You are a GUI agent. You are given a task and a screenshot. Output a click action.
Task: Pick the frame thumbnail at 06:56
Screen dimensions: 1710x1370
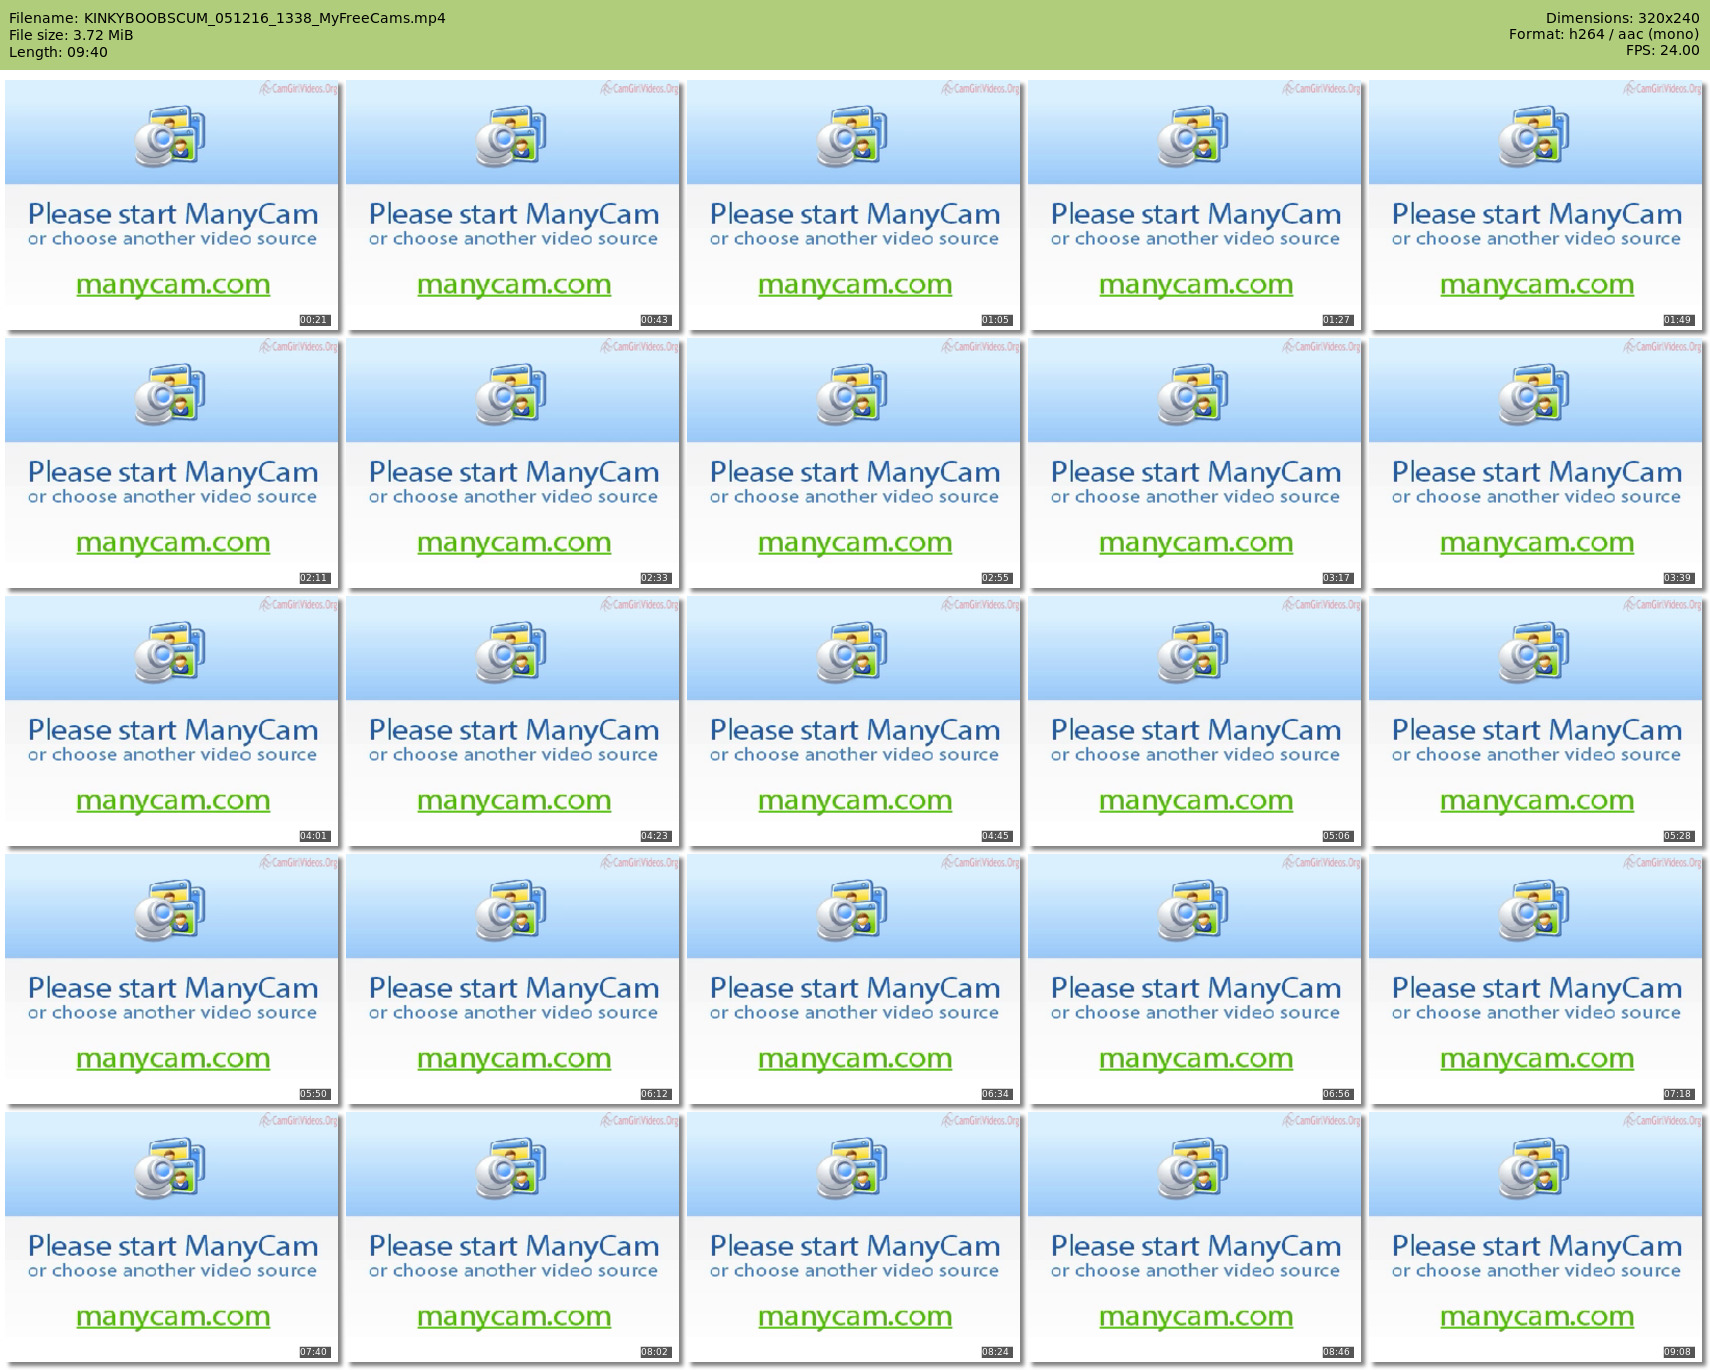pyautogui.click(x=1195, y=979)
